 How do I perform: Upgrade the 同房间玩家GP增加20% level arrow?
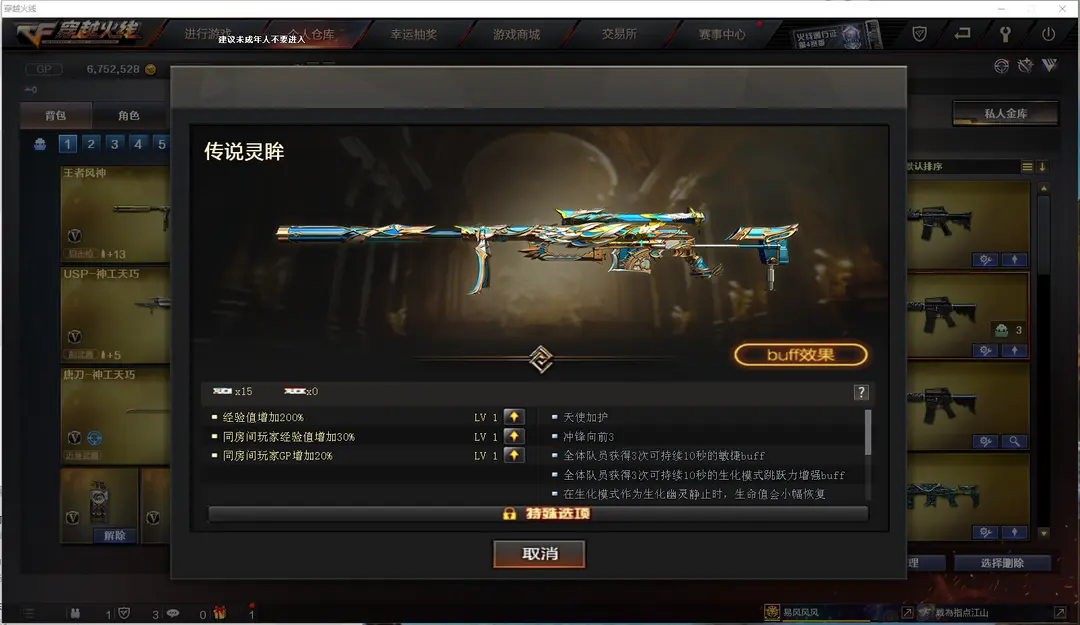(514, 455)
